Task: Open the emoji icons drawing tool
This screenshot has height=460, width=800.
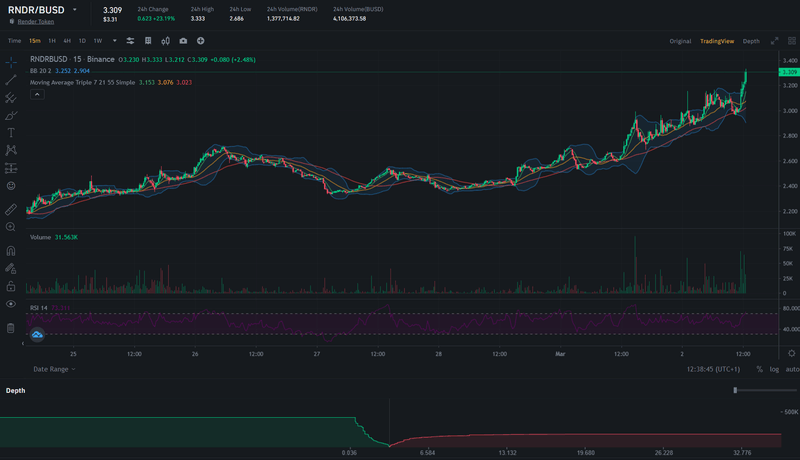Action: point(11,185)
